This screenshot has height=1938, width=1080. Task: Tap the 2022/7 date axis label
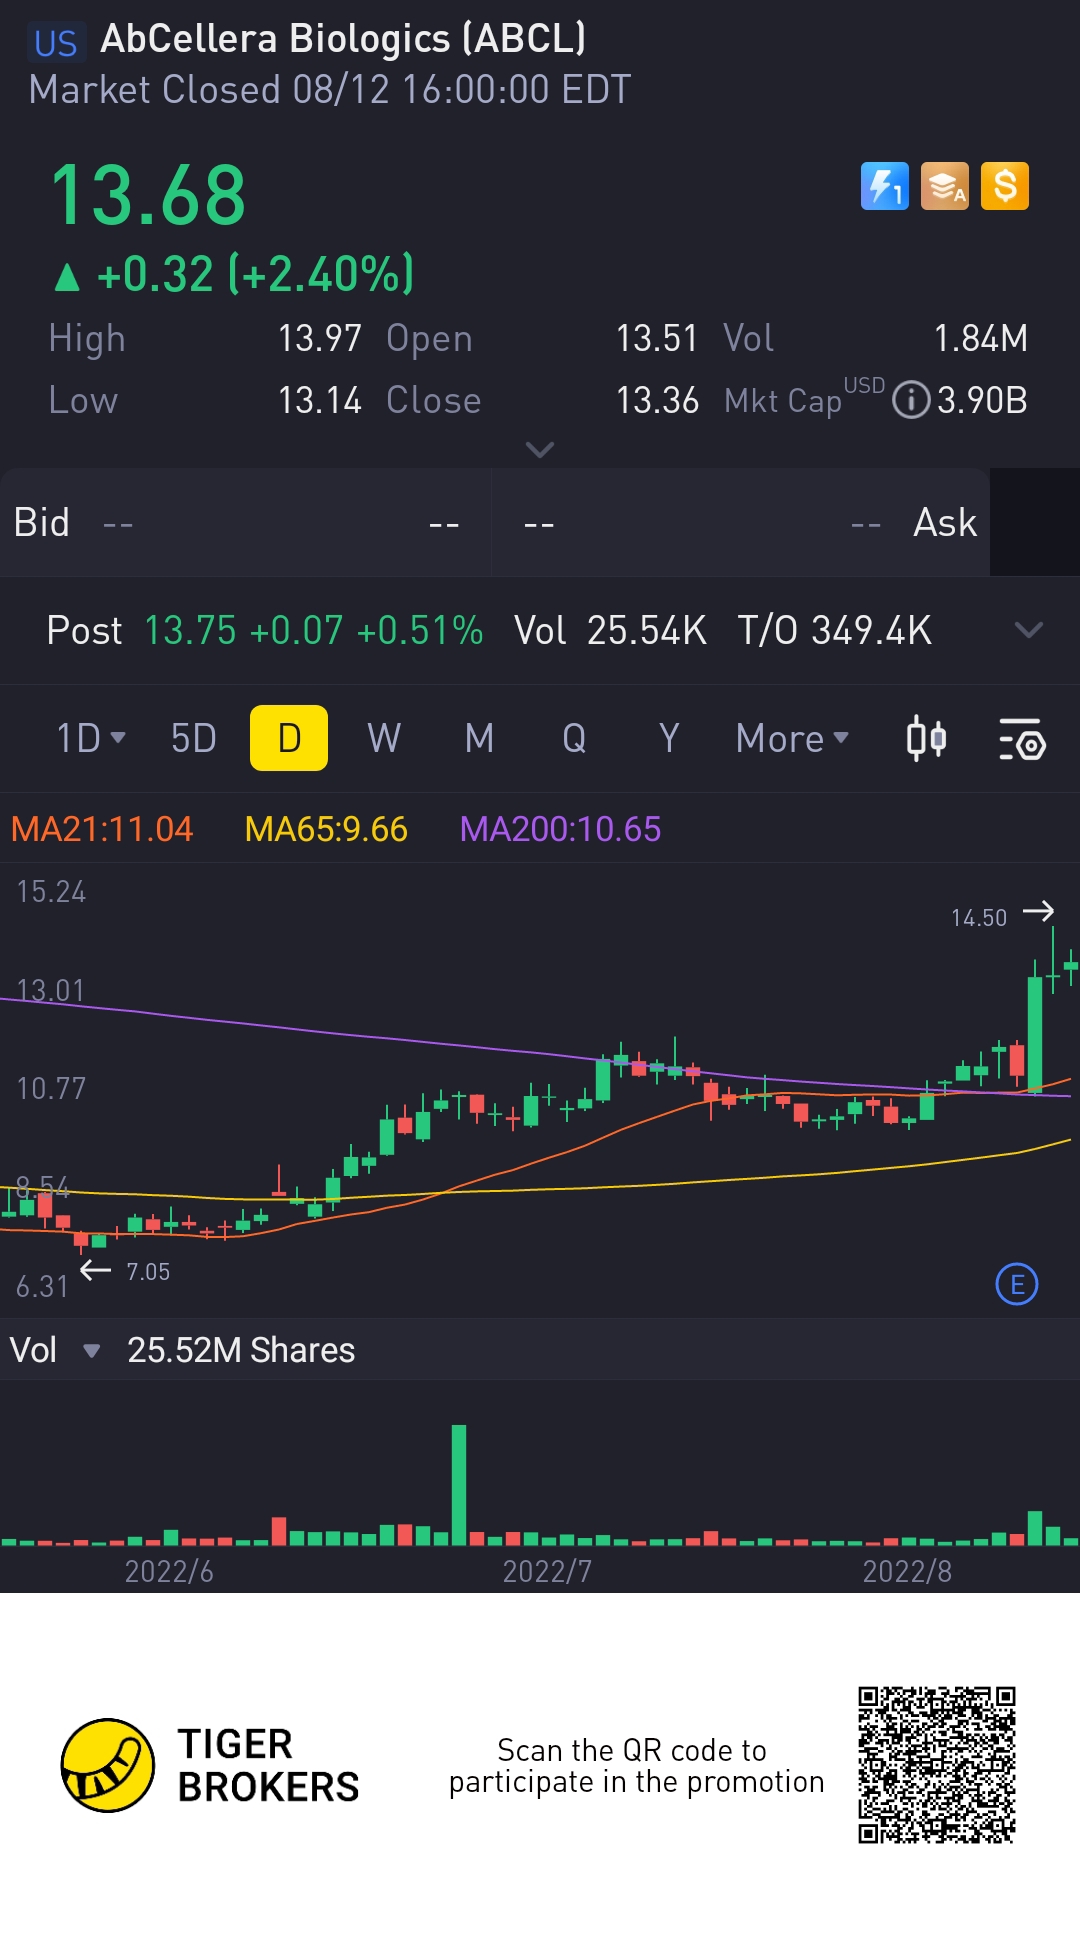pos(547,1571)
